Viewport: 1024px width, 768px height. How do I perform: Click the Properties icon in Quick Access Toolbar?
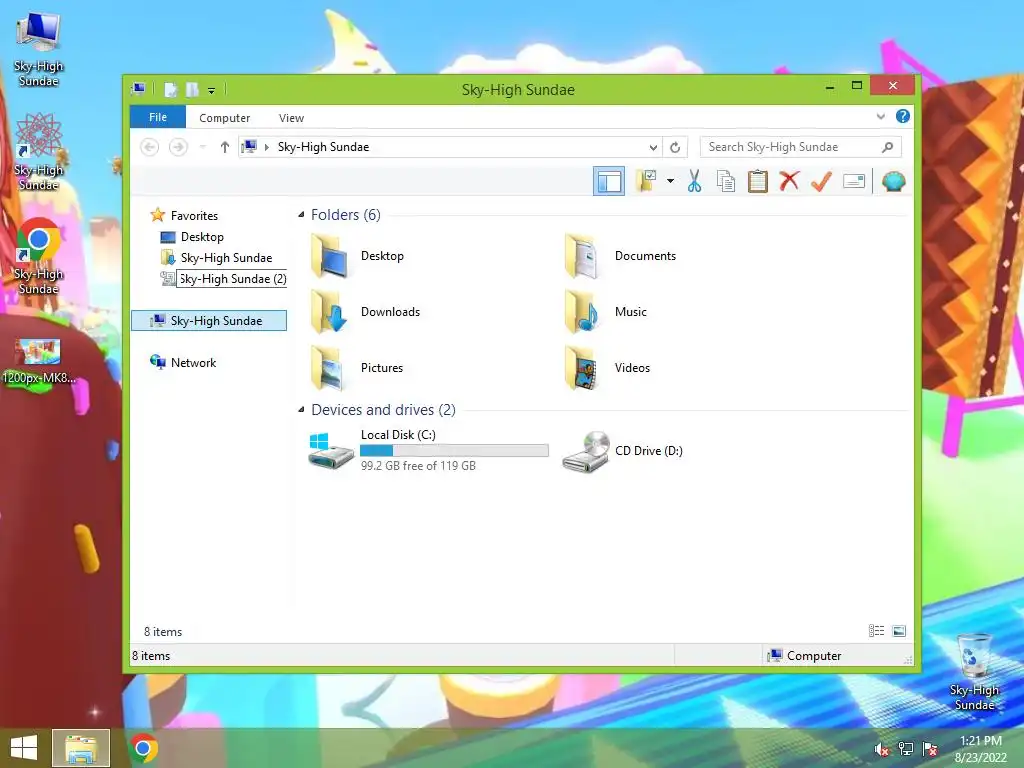click(x=170, y=89)
